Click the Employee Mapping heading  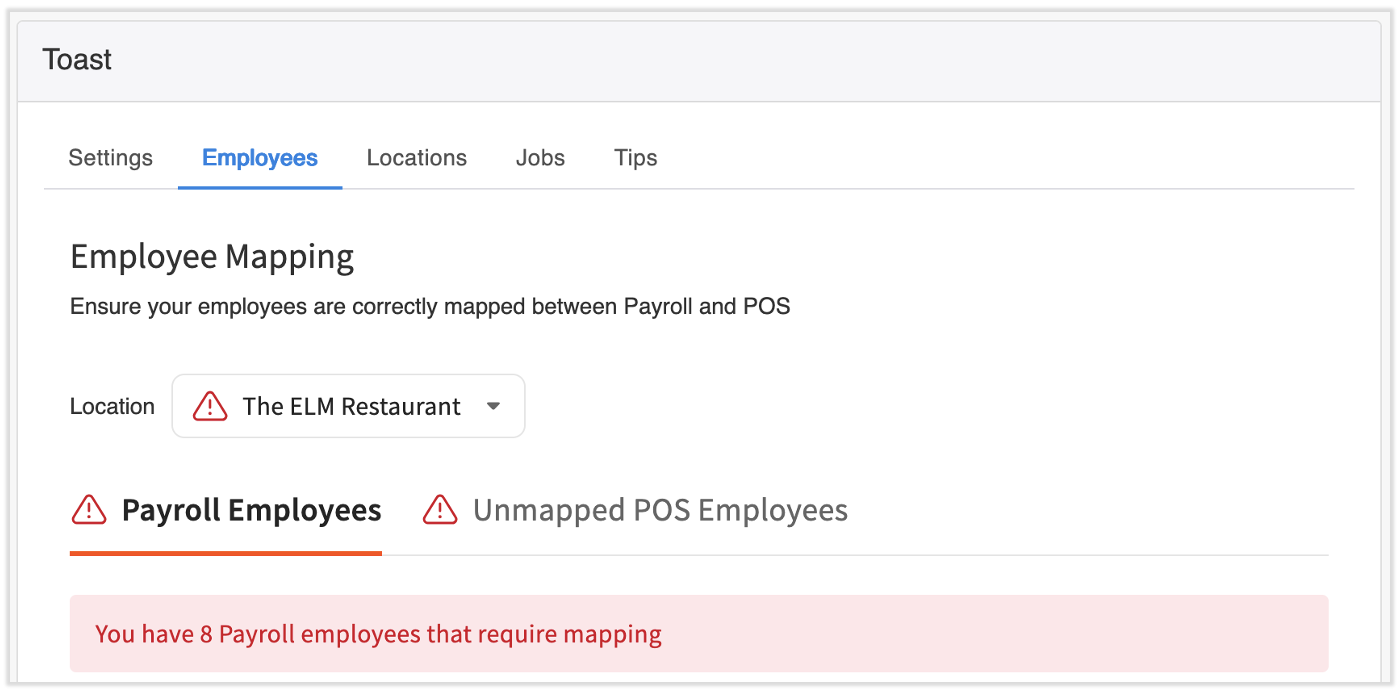211,256
